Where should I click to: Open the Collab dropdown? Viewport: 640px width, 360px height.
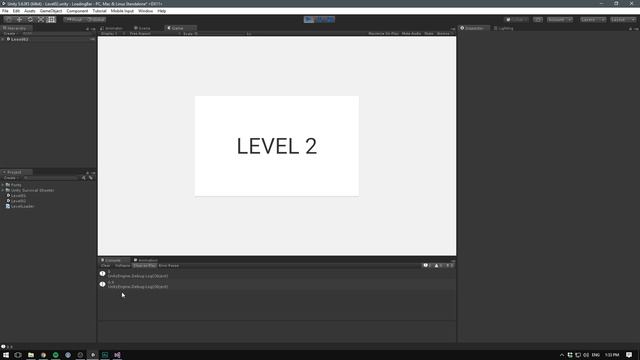pos(517,20)
